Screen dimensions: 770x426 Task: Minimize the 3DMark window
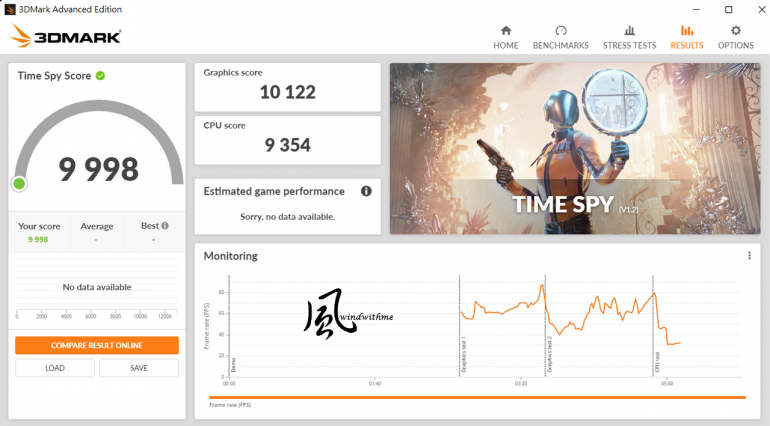(696, 9)
